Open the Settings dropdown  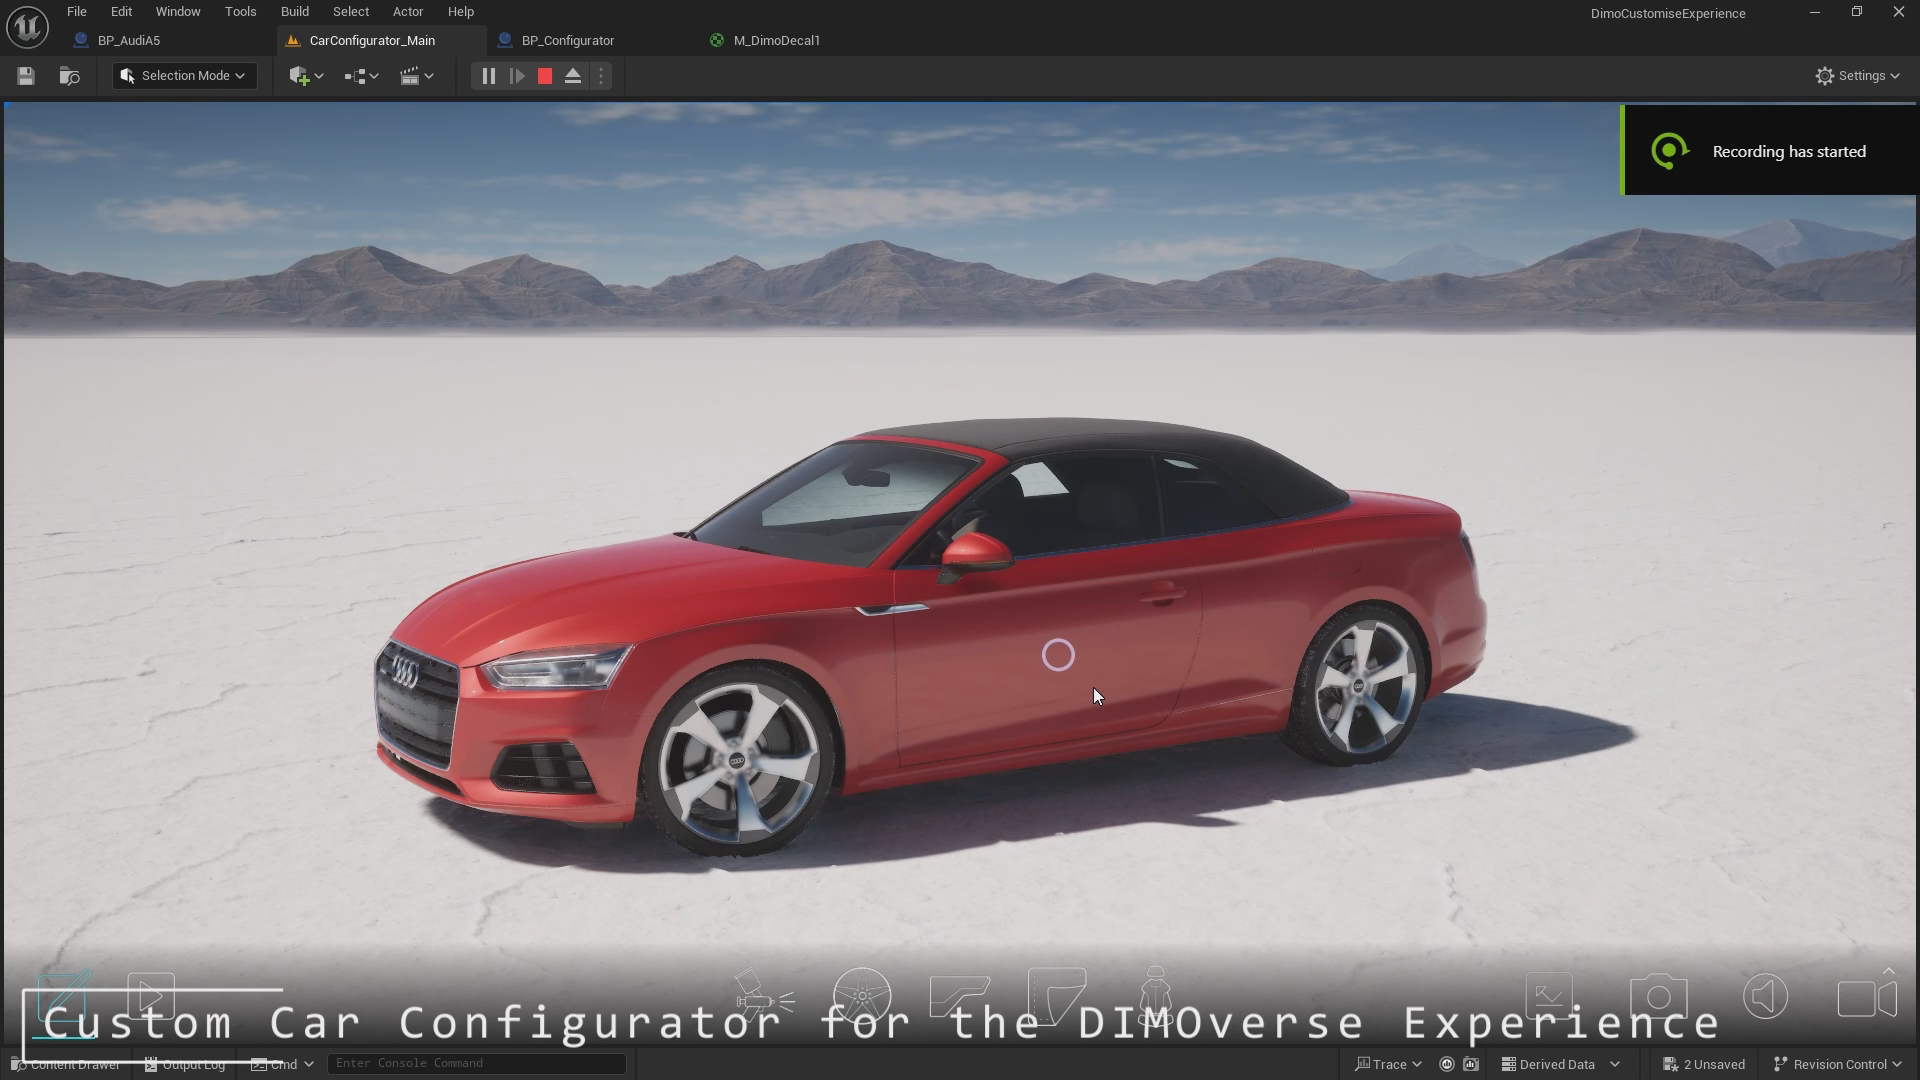tap(1858, 76)
